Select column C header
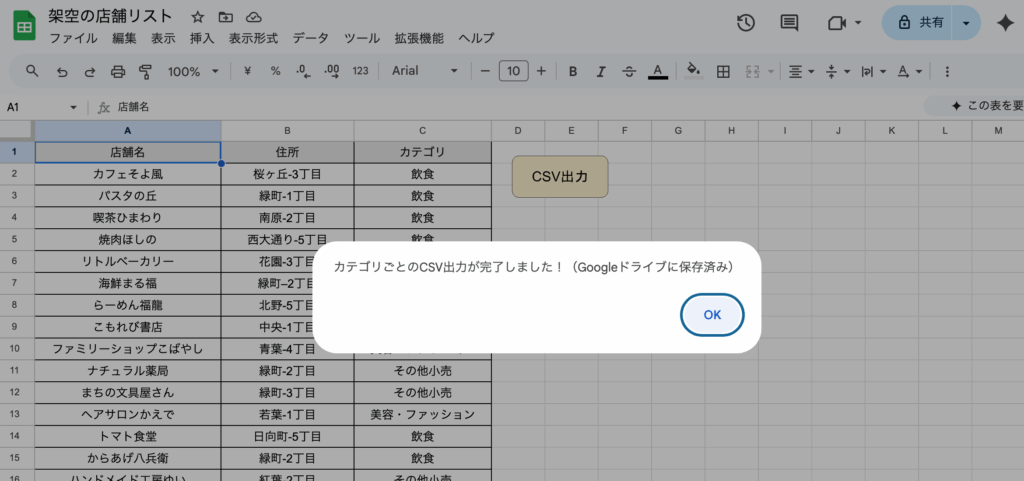The height and width of the screenshot is (481, 1024). (423, 131)
